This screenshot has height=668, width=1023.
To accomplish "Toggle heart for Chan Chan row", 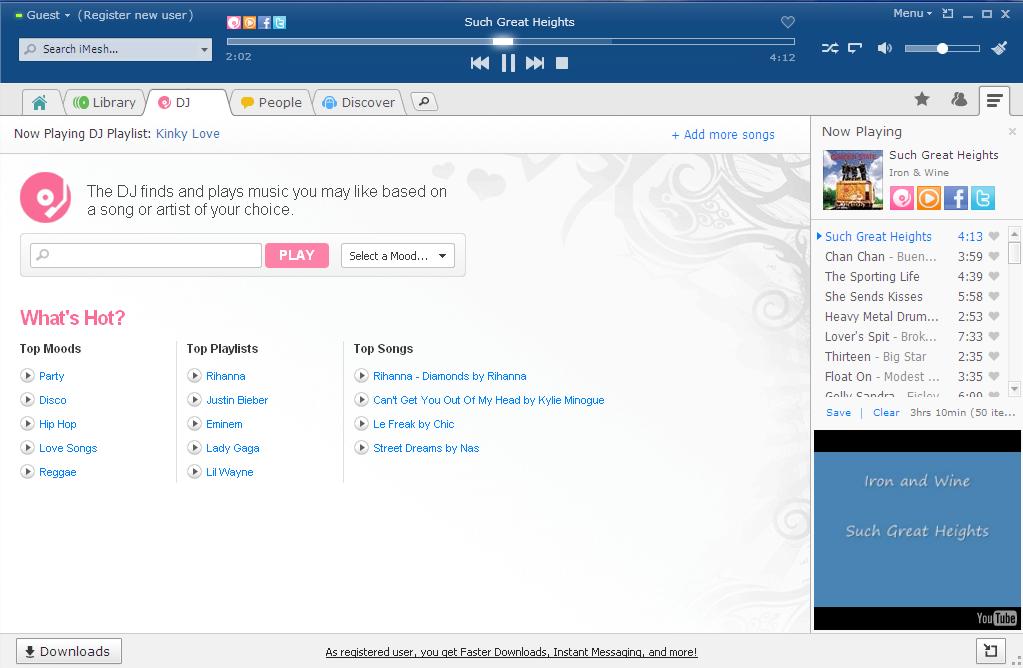I will point(994,256).
